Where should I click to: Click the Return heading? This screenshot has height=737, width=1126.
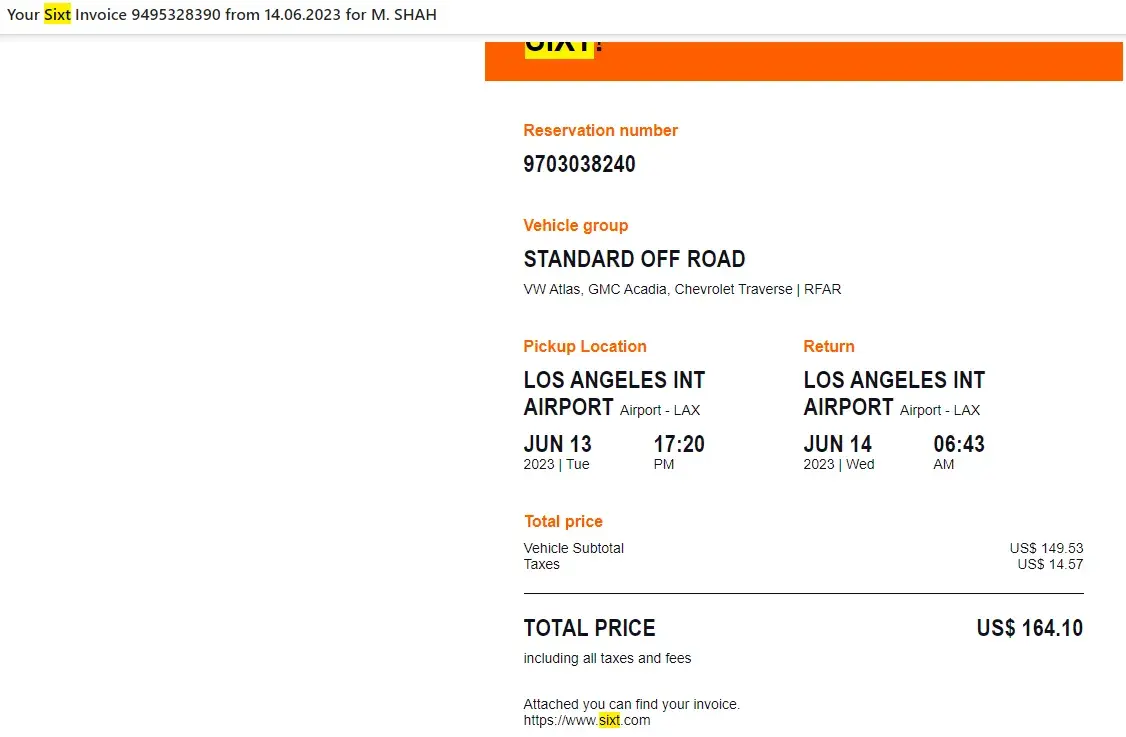tap(828, 346)
